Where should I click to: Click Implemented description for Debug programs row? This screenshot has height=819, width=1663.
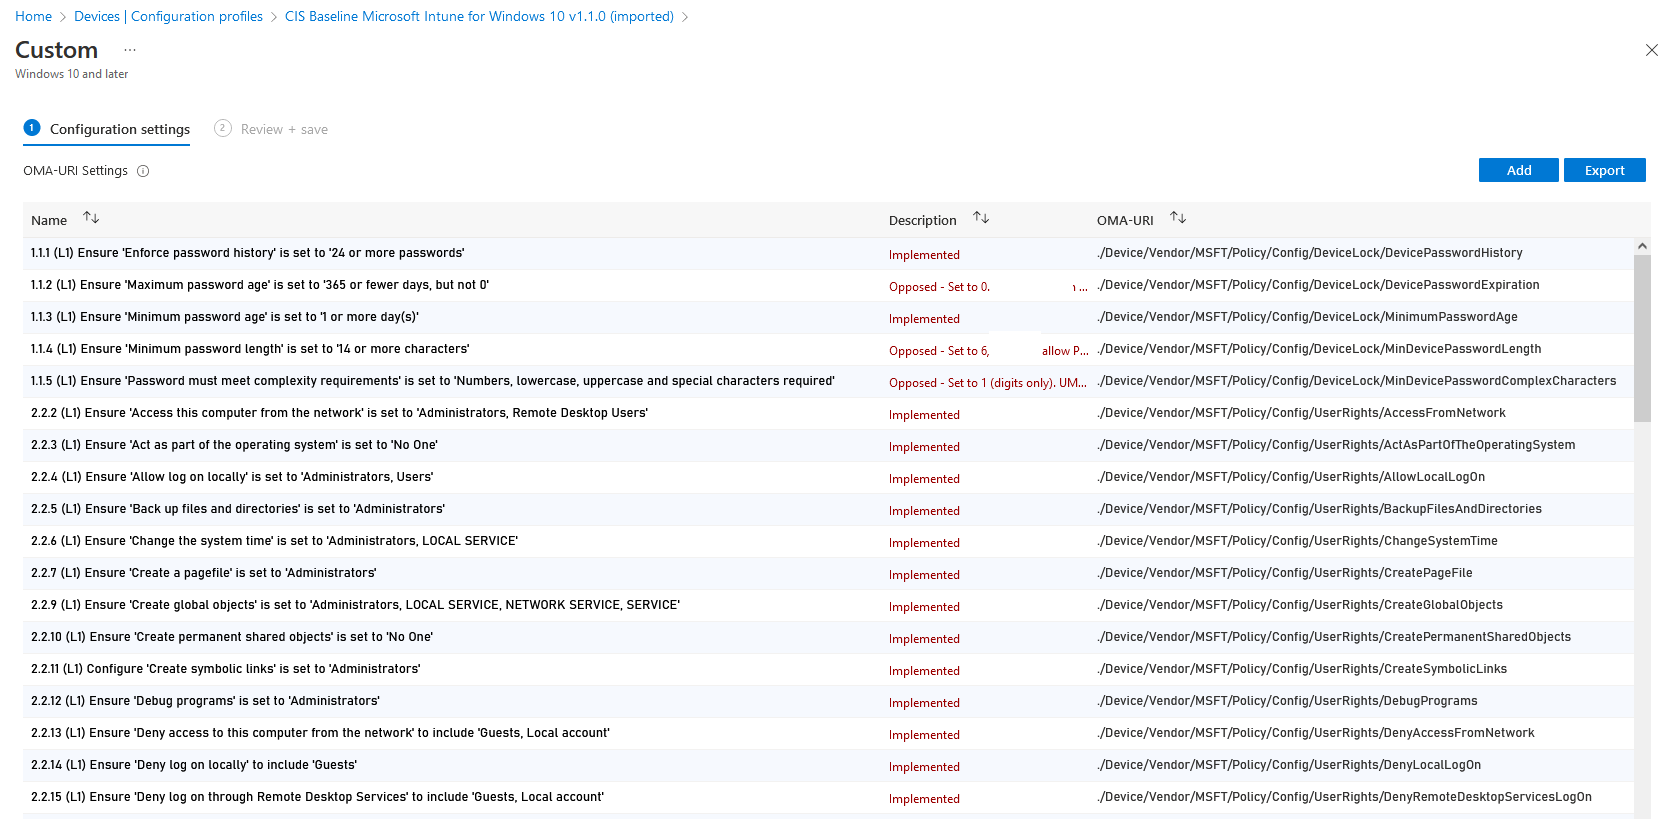(924, 703)
